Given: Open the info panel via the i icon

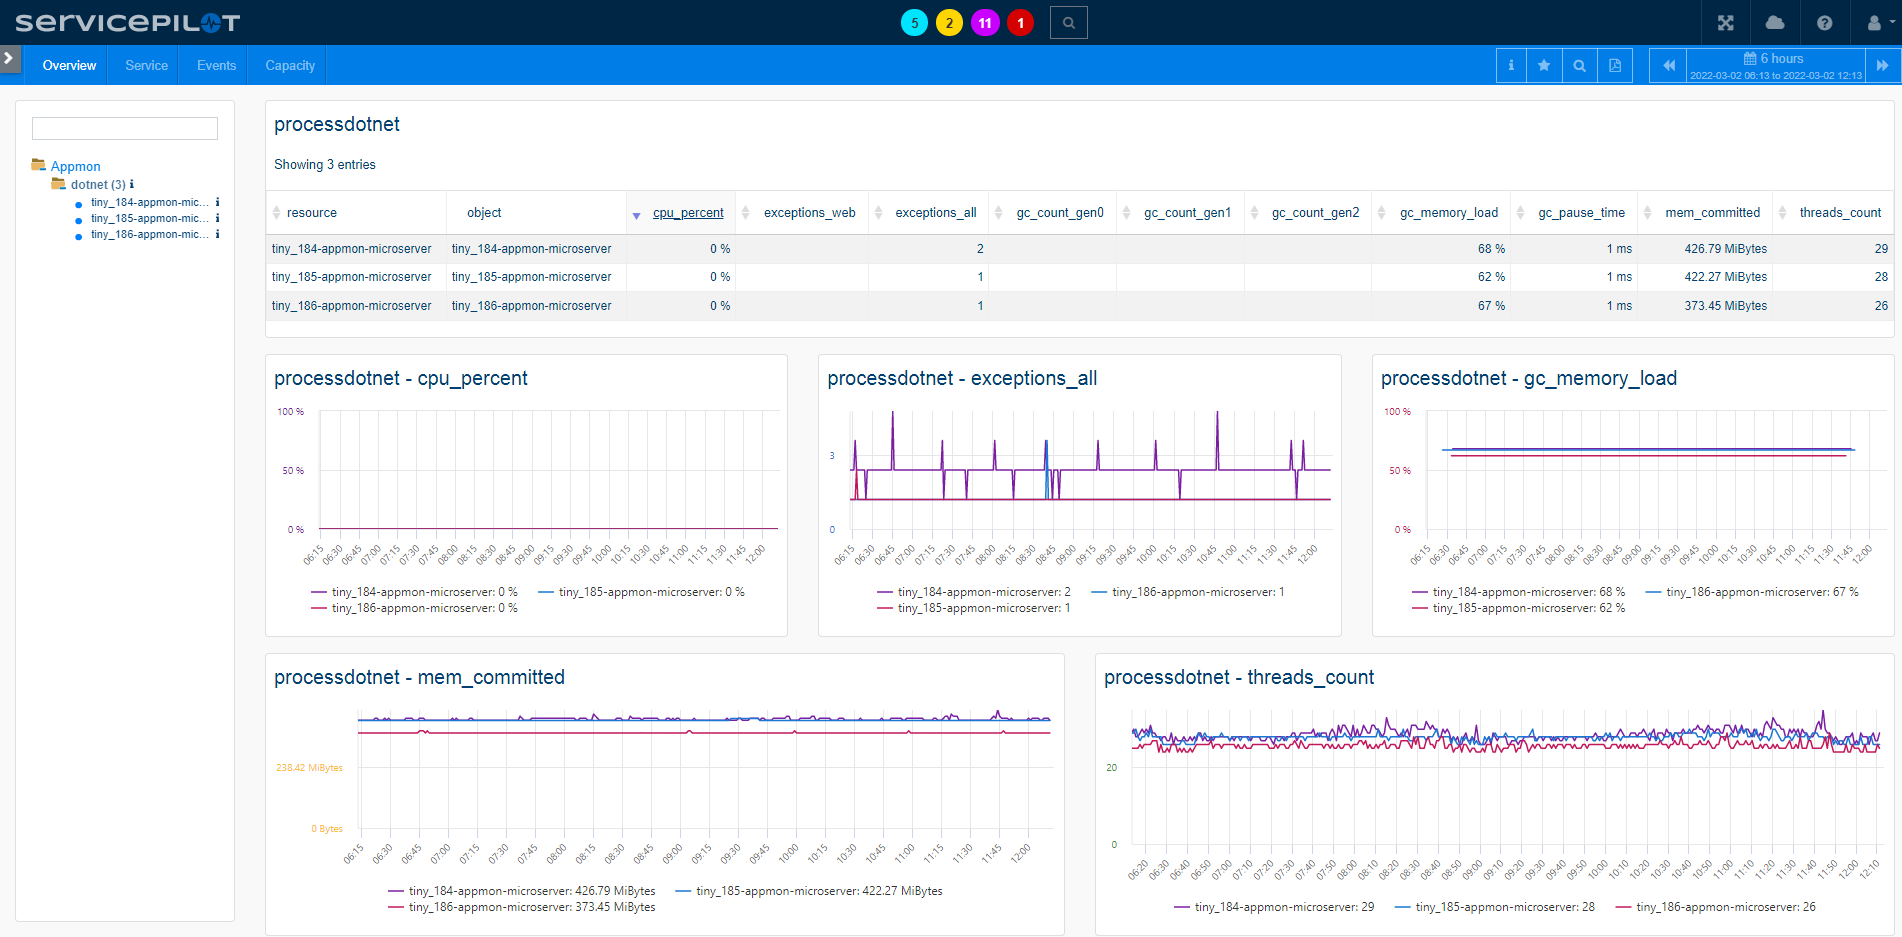Looking at the screenshot, I should (x=1510, y=65).
